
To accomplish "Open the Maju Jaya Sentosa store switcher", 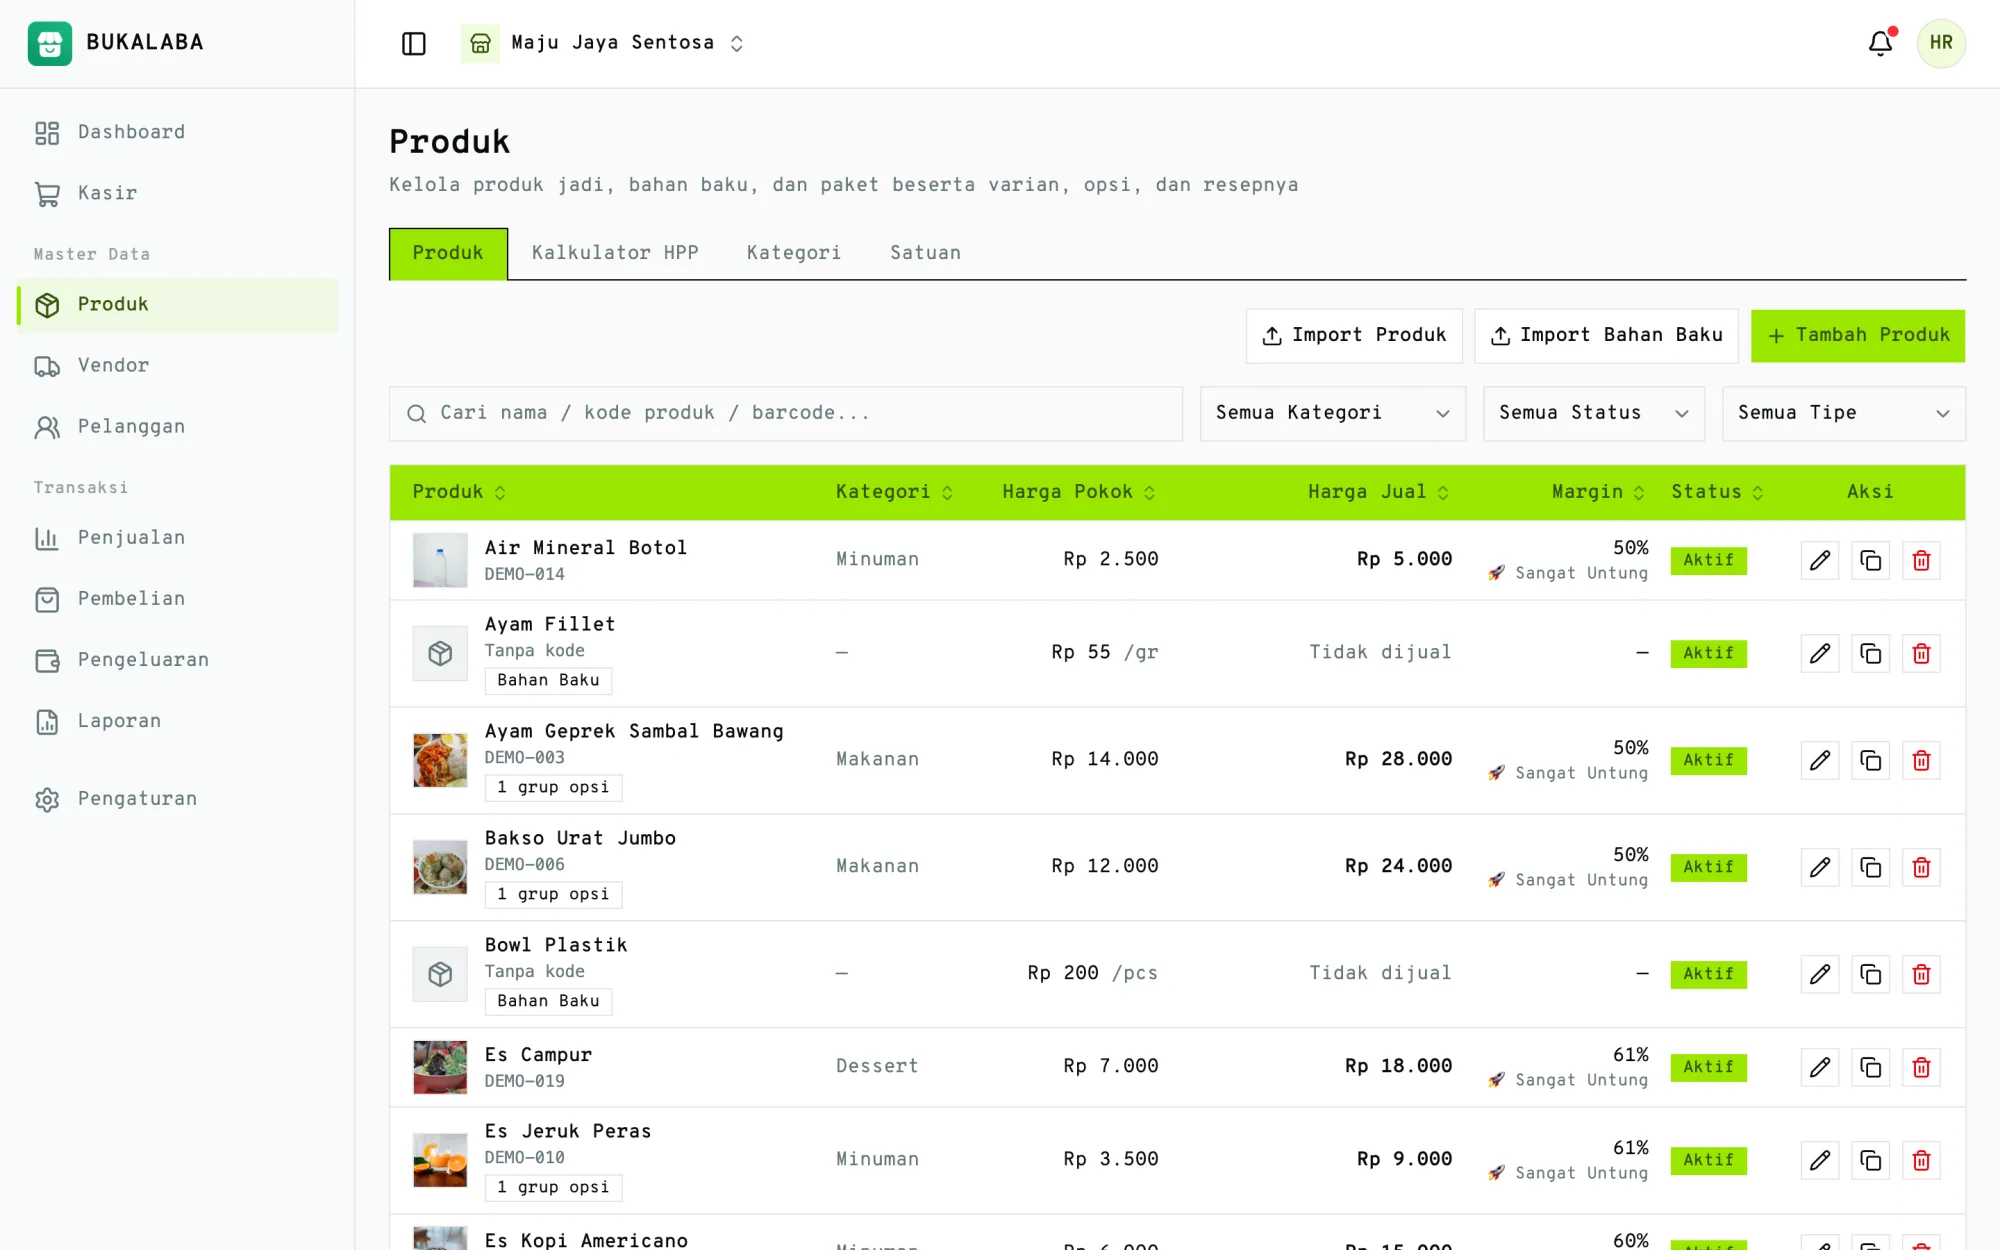I will click(603, 43).
